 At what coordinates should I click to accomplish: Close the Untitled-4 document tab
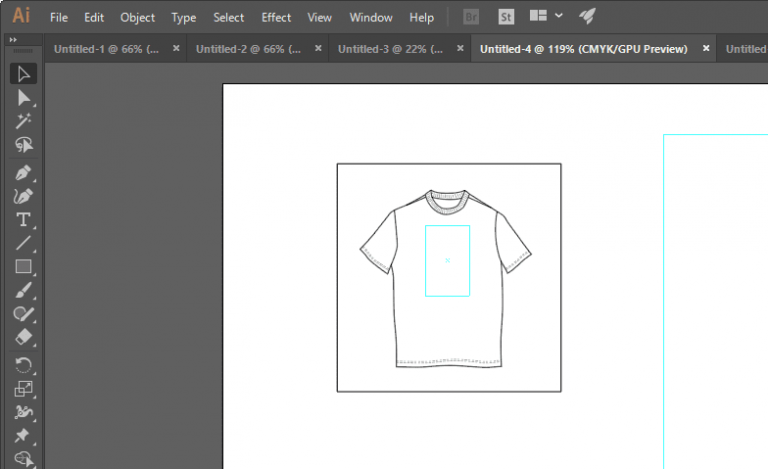[706, 48]
